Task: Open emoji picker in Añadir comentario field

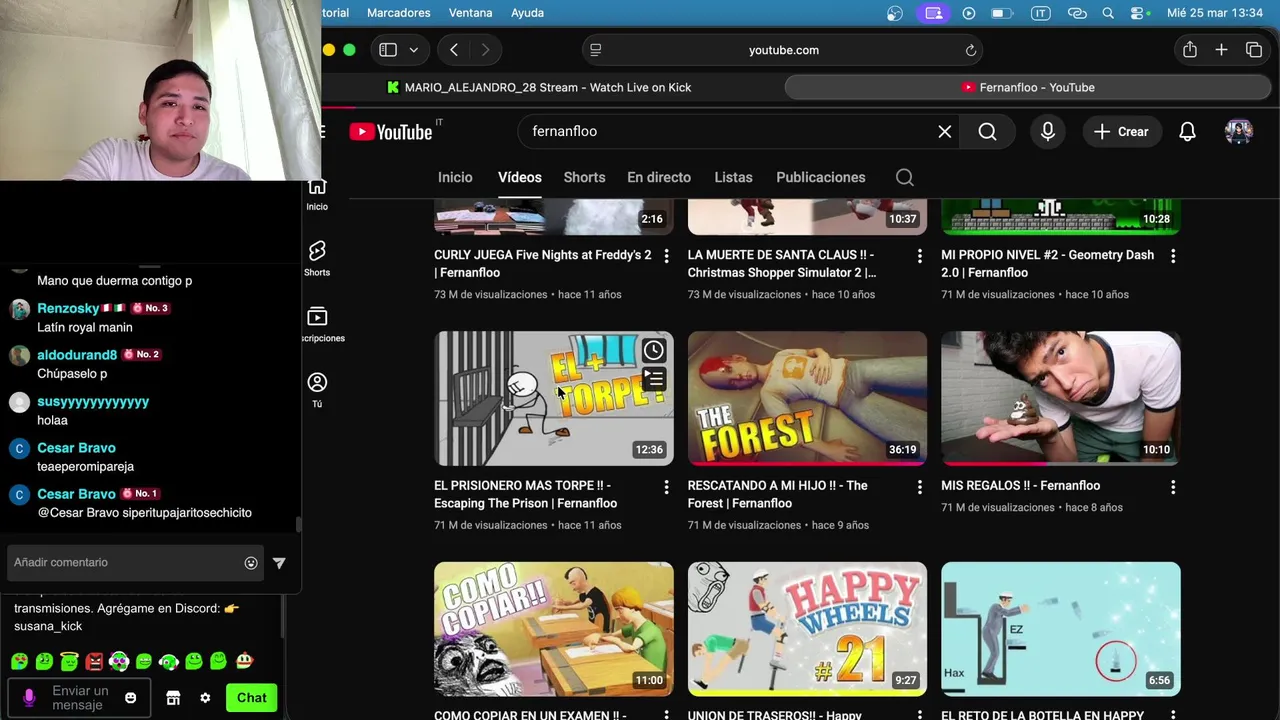Action: coord(251,563)
